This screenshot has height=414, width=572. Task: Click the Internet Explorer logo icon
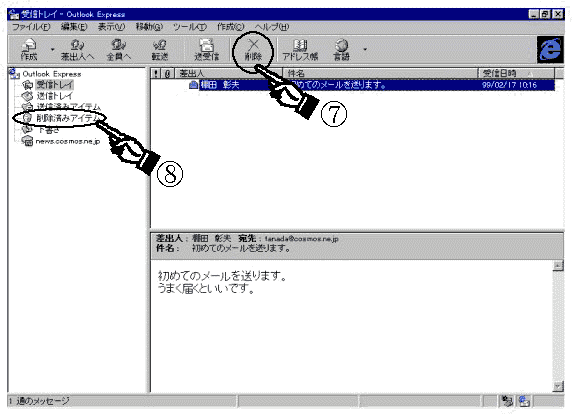[x=550, y=50]
